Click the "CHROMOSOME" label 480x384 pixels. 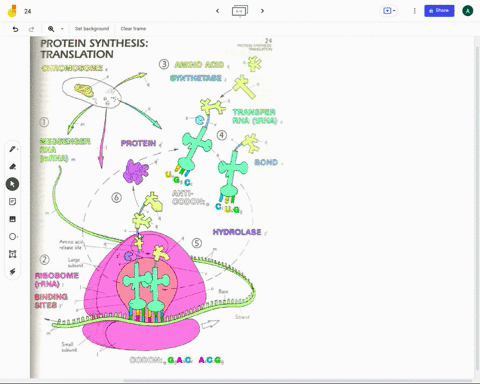(x=72, y=68)
